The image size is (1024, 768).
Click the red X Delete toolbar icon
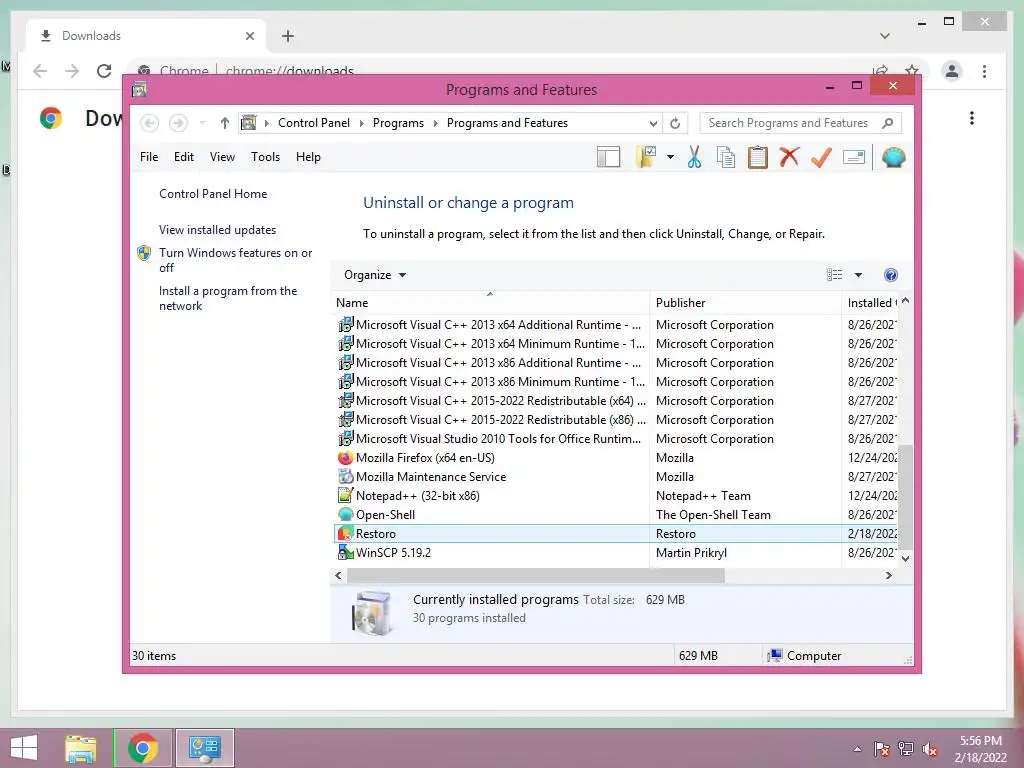789,157
